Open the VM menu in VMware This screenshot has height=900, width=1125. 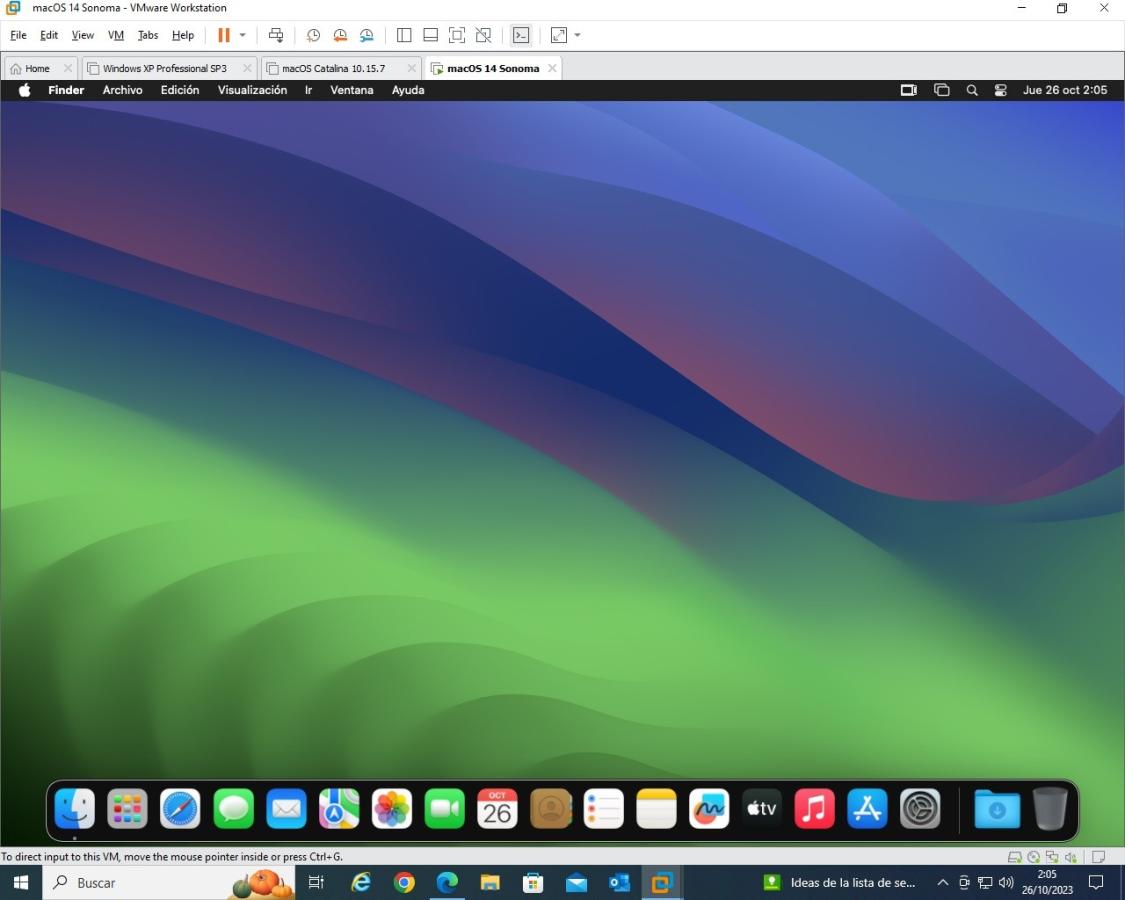(116, 35)
